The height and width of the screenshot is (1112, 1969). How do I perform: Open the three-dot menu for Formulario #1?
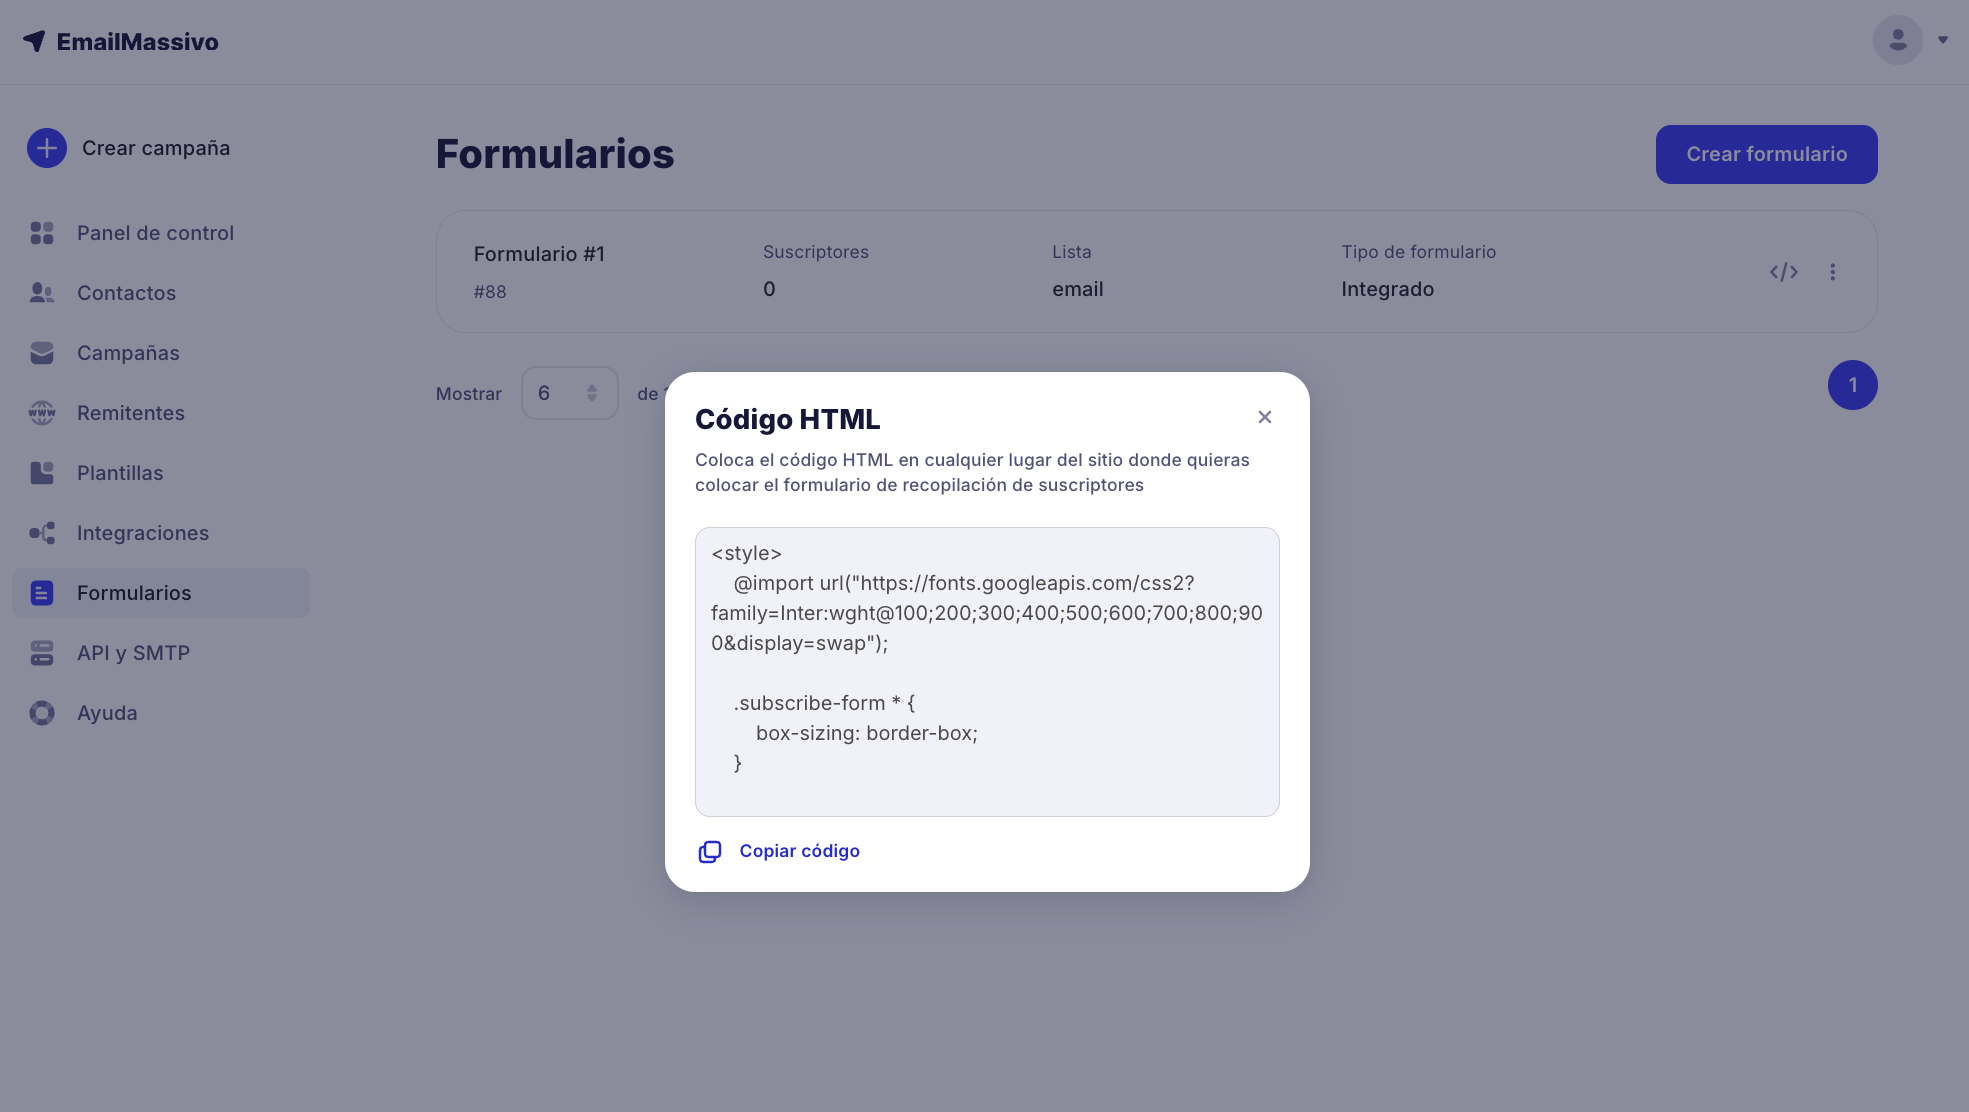tap(1832, 272)
